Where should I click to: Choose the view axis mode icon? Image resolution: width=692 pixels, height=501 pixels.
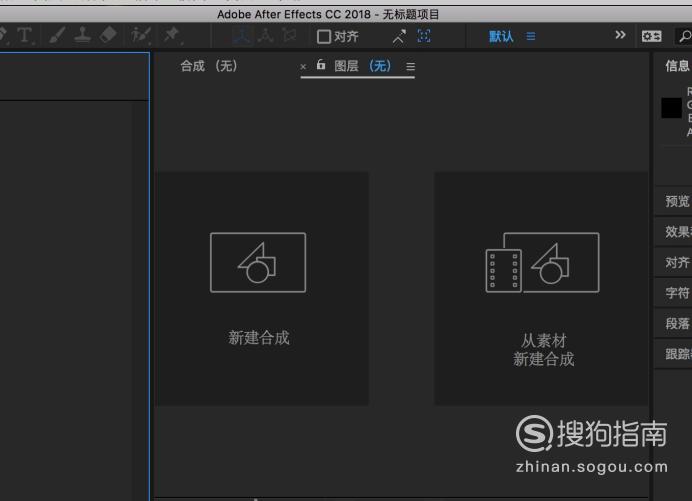[290, 35]
